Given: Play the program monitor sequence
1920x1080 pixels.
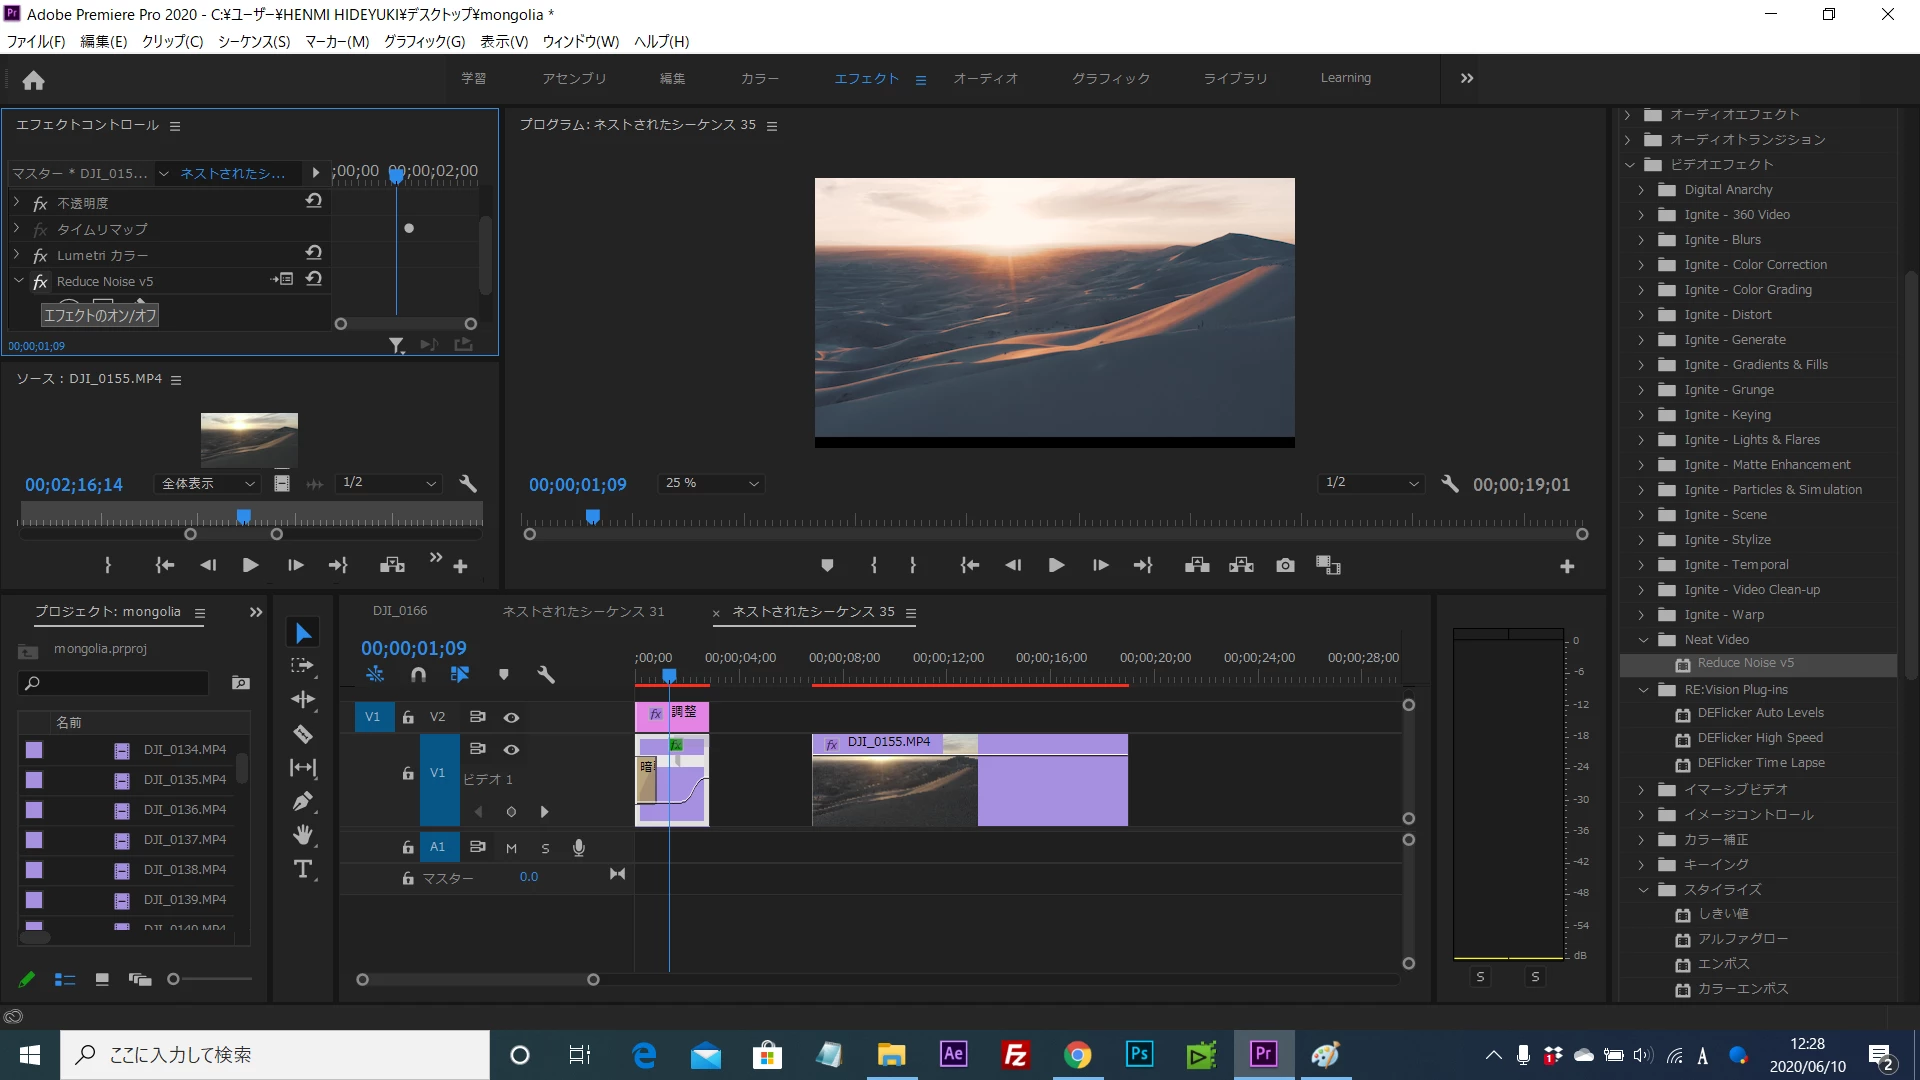Looking at the screenshot, I should [x=1056, y=566].
